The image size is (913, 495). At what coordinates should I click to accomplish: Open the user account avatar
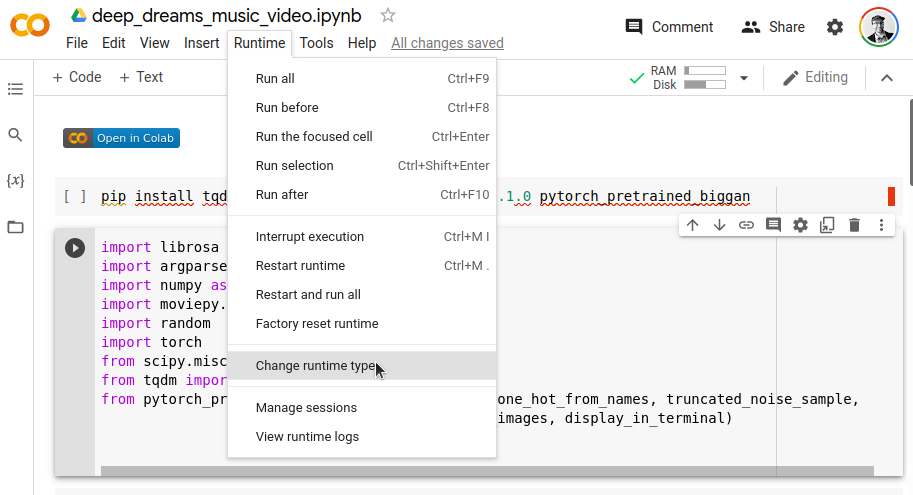[879, 27]
